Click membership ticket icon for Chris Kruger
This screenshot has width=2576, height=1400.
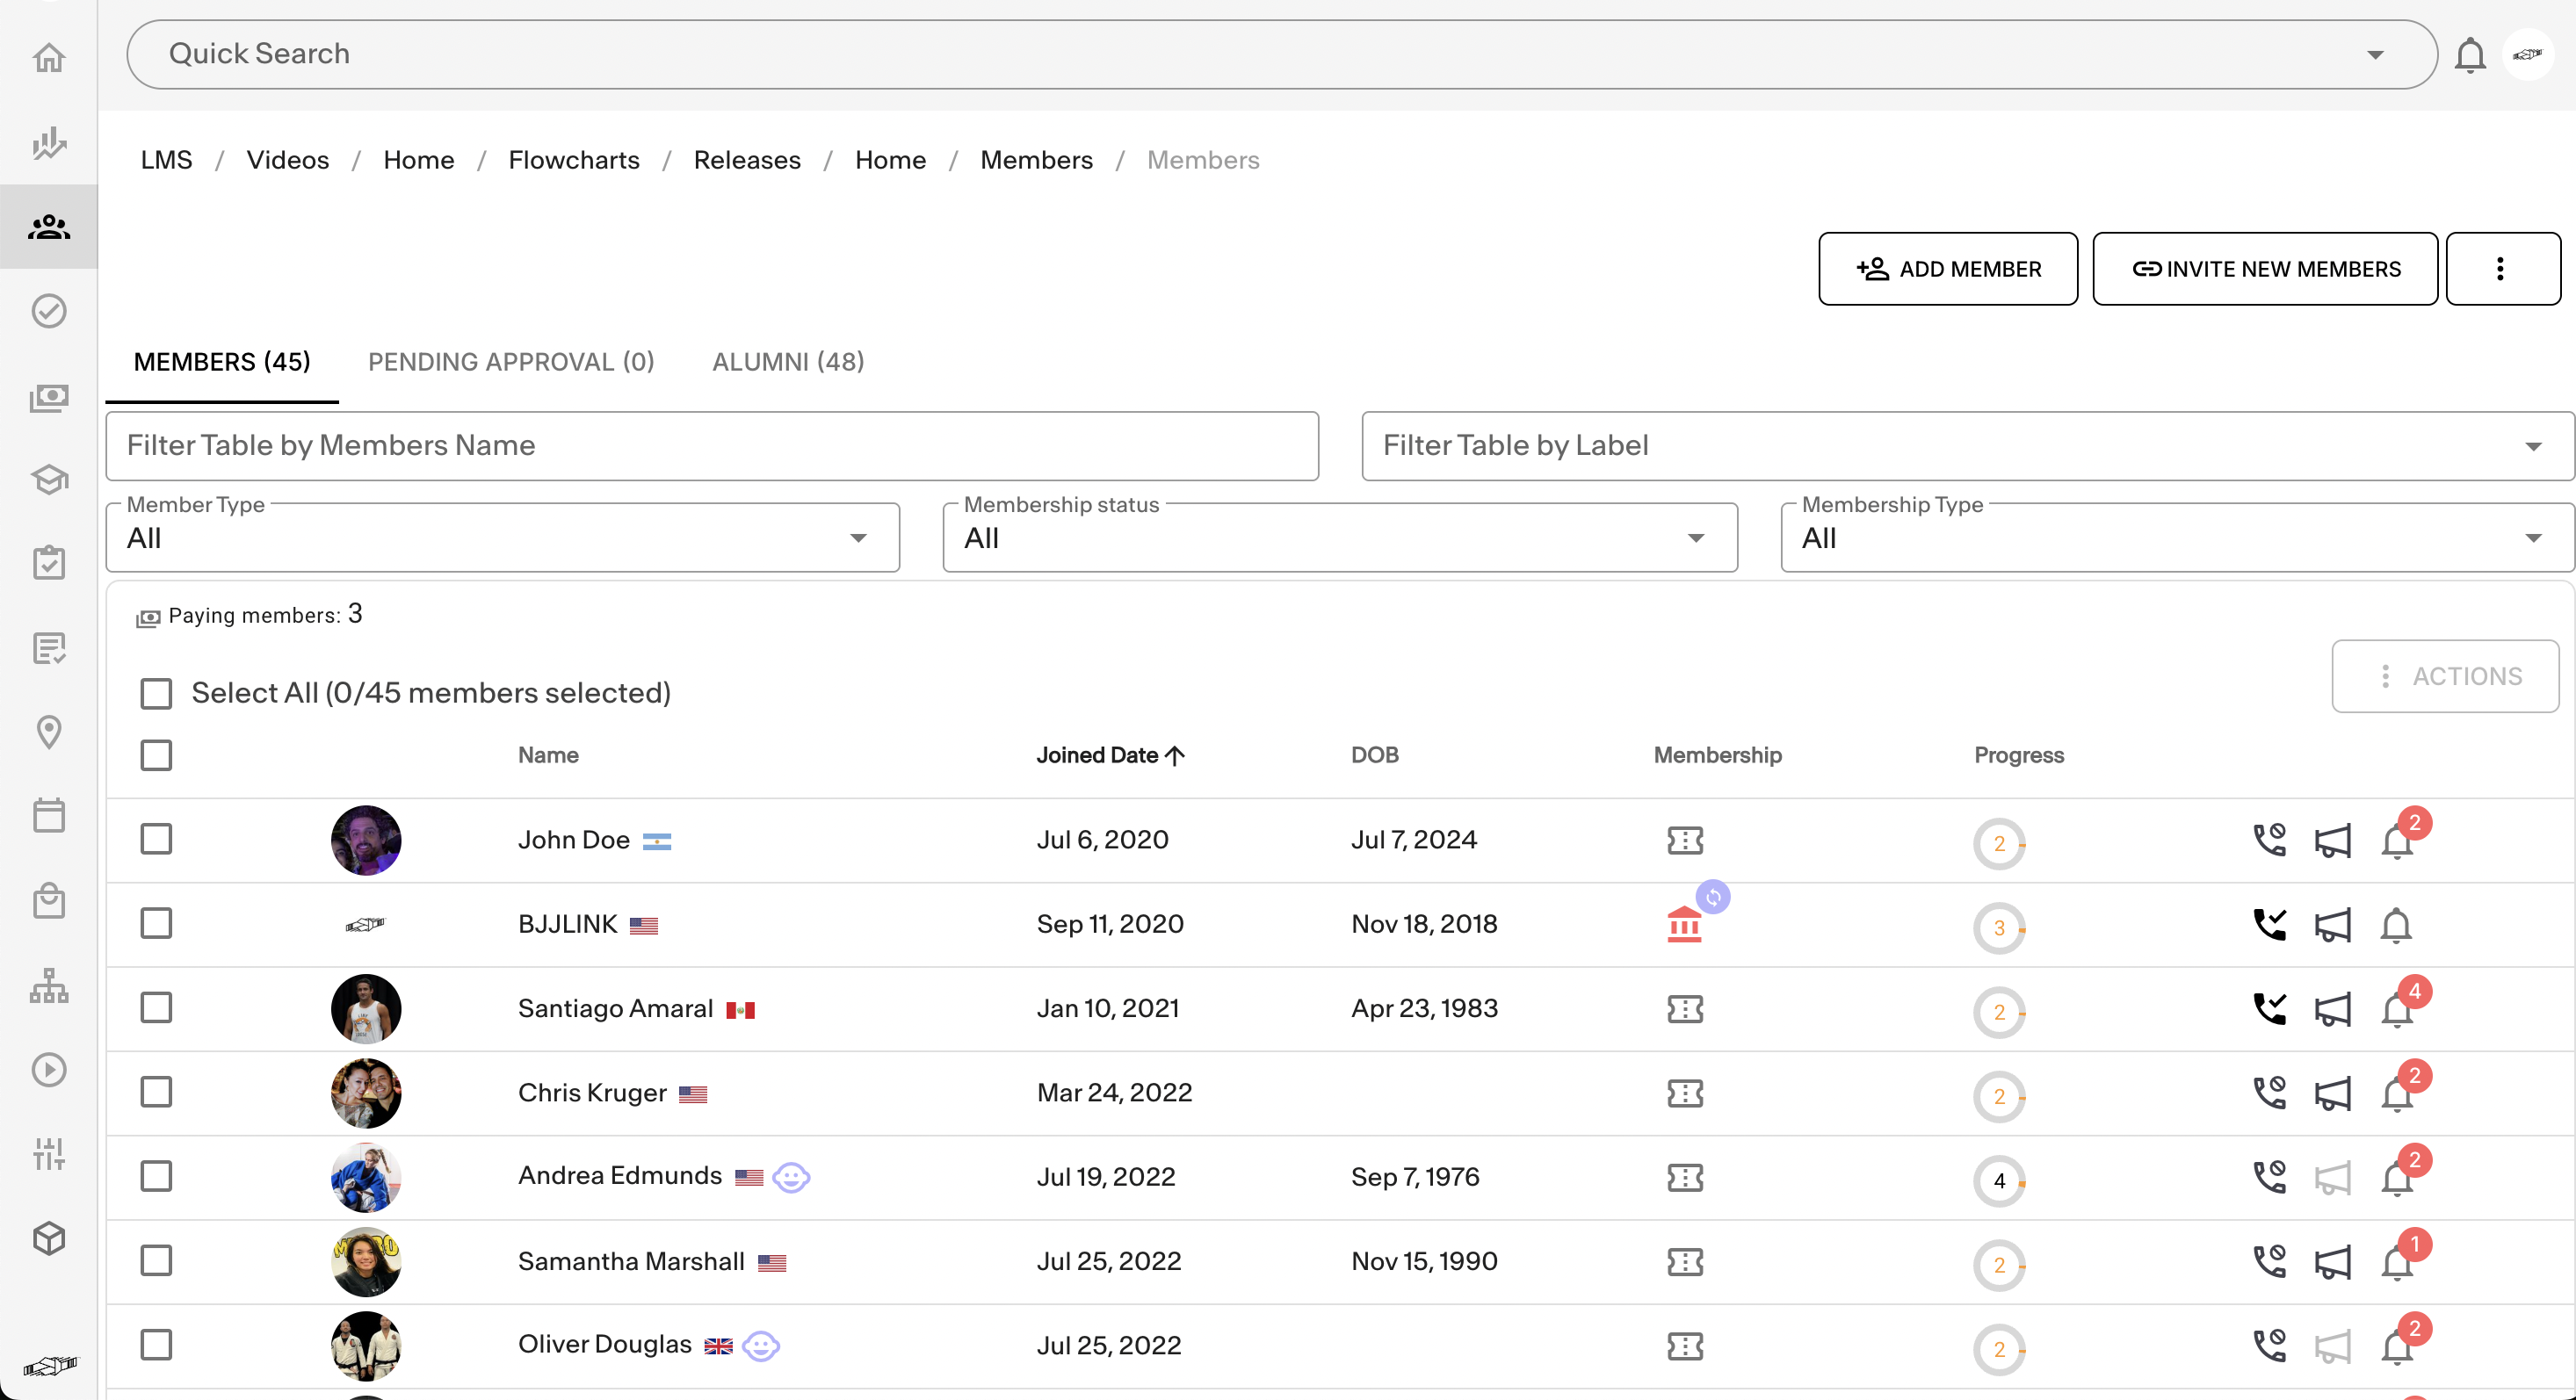pyautogui.click(x=1685, y=1093)
